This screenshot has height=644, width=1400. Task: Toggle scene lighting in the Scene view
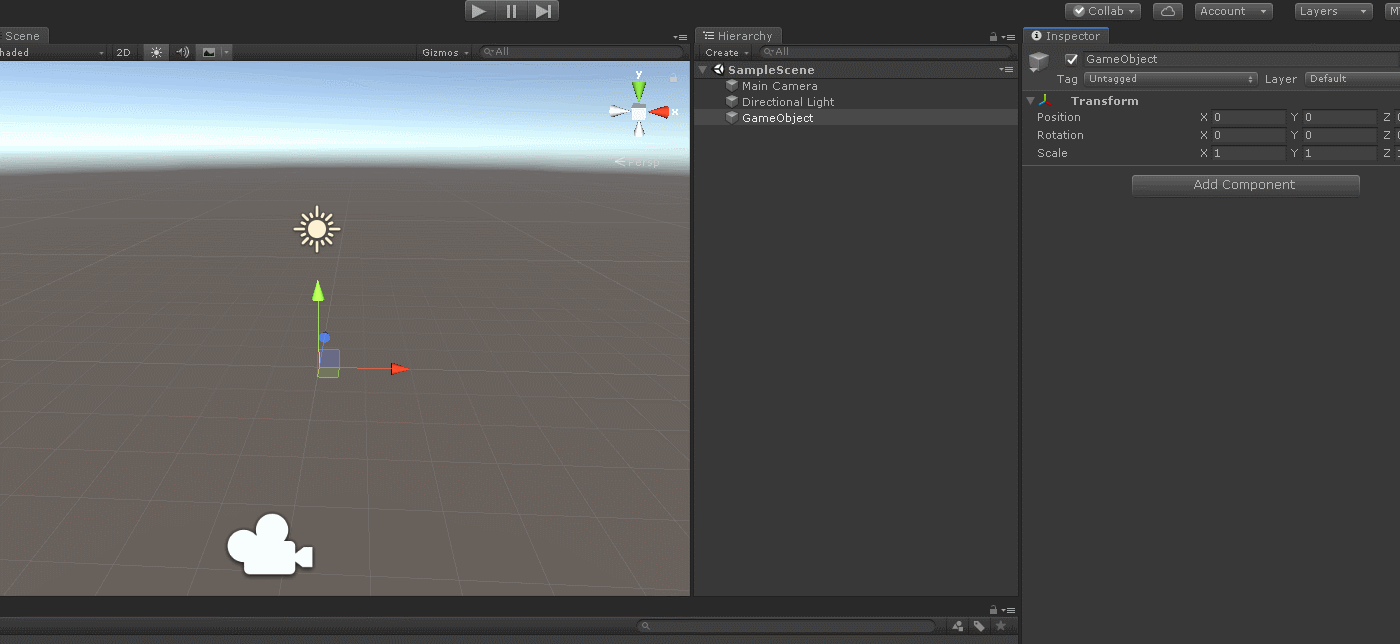[x=157, y=52]
